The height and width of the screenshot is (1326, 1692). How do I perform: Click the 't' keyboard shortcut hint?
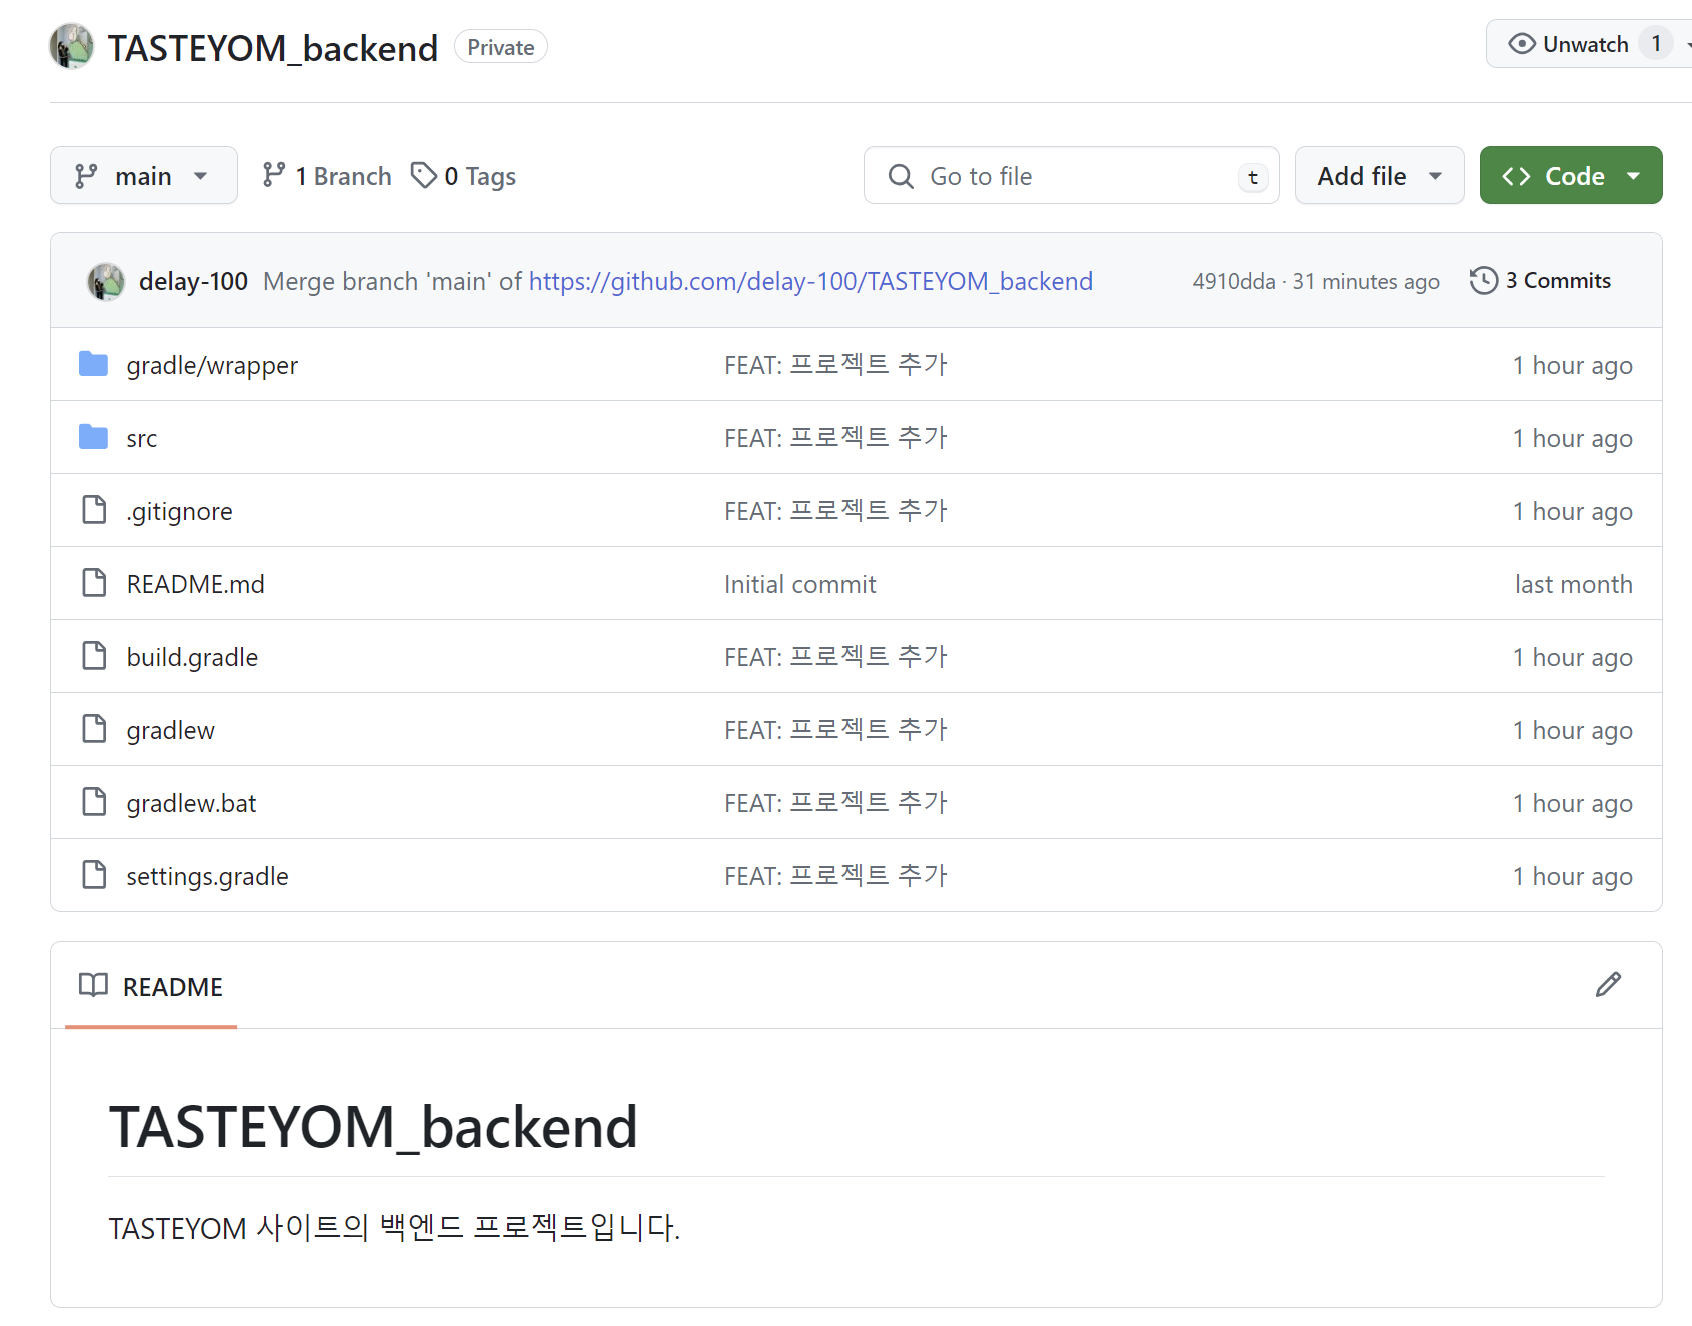coord(1253,177)
